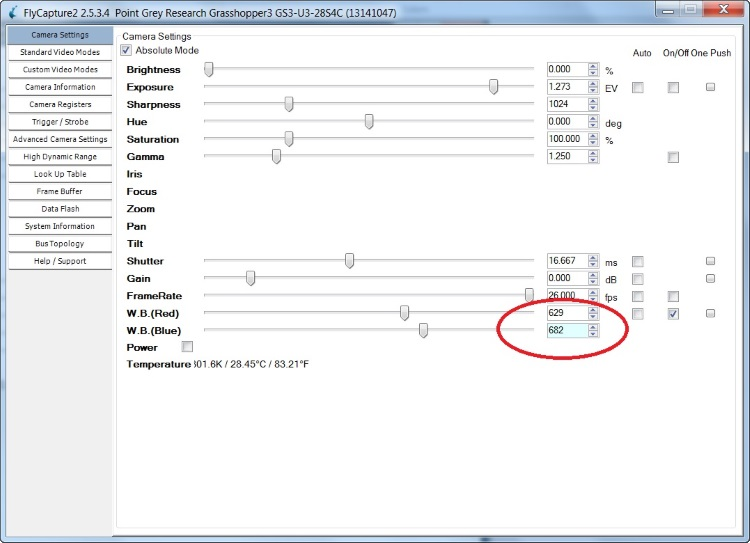750x543 pixels.
Task: Toggle the Power checkbox
Action: 188,346
